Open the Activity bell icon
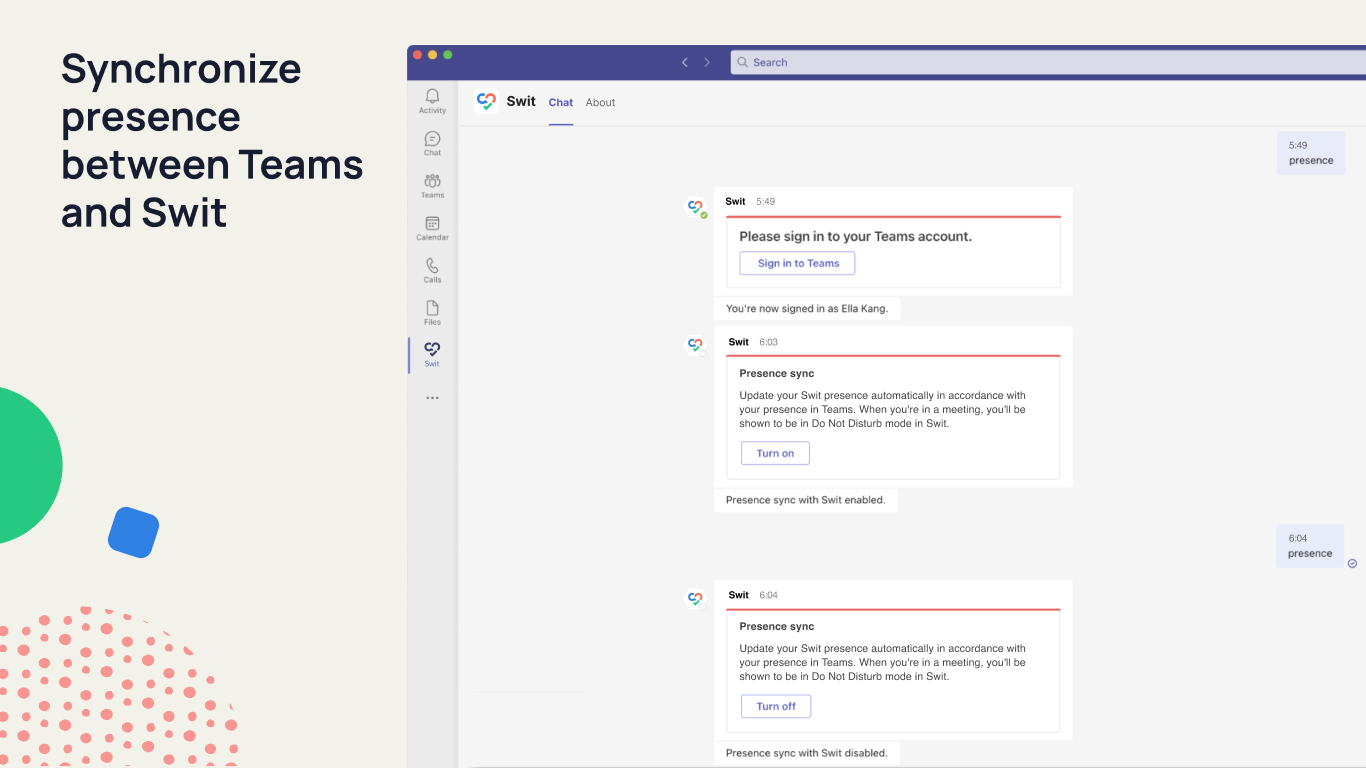 click(432, 100)
